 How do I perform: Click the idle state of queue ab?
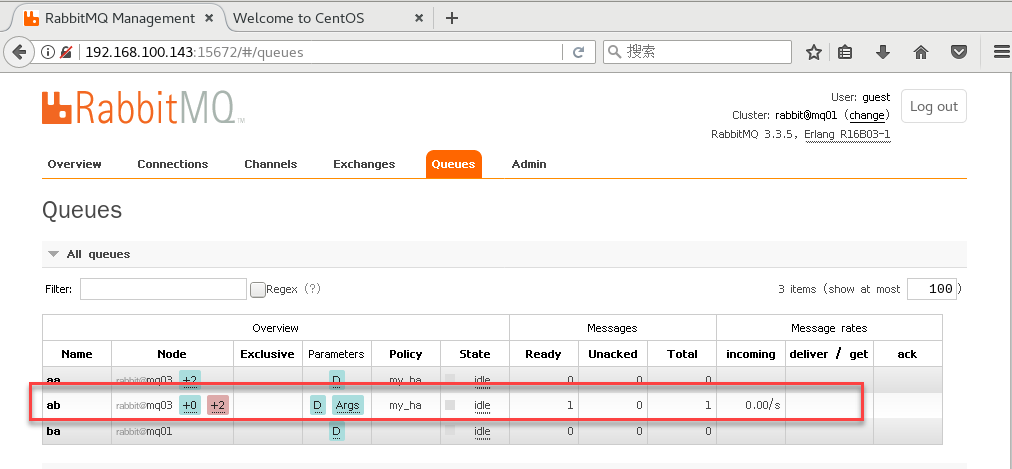point(482,406)
